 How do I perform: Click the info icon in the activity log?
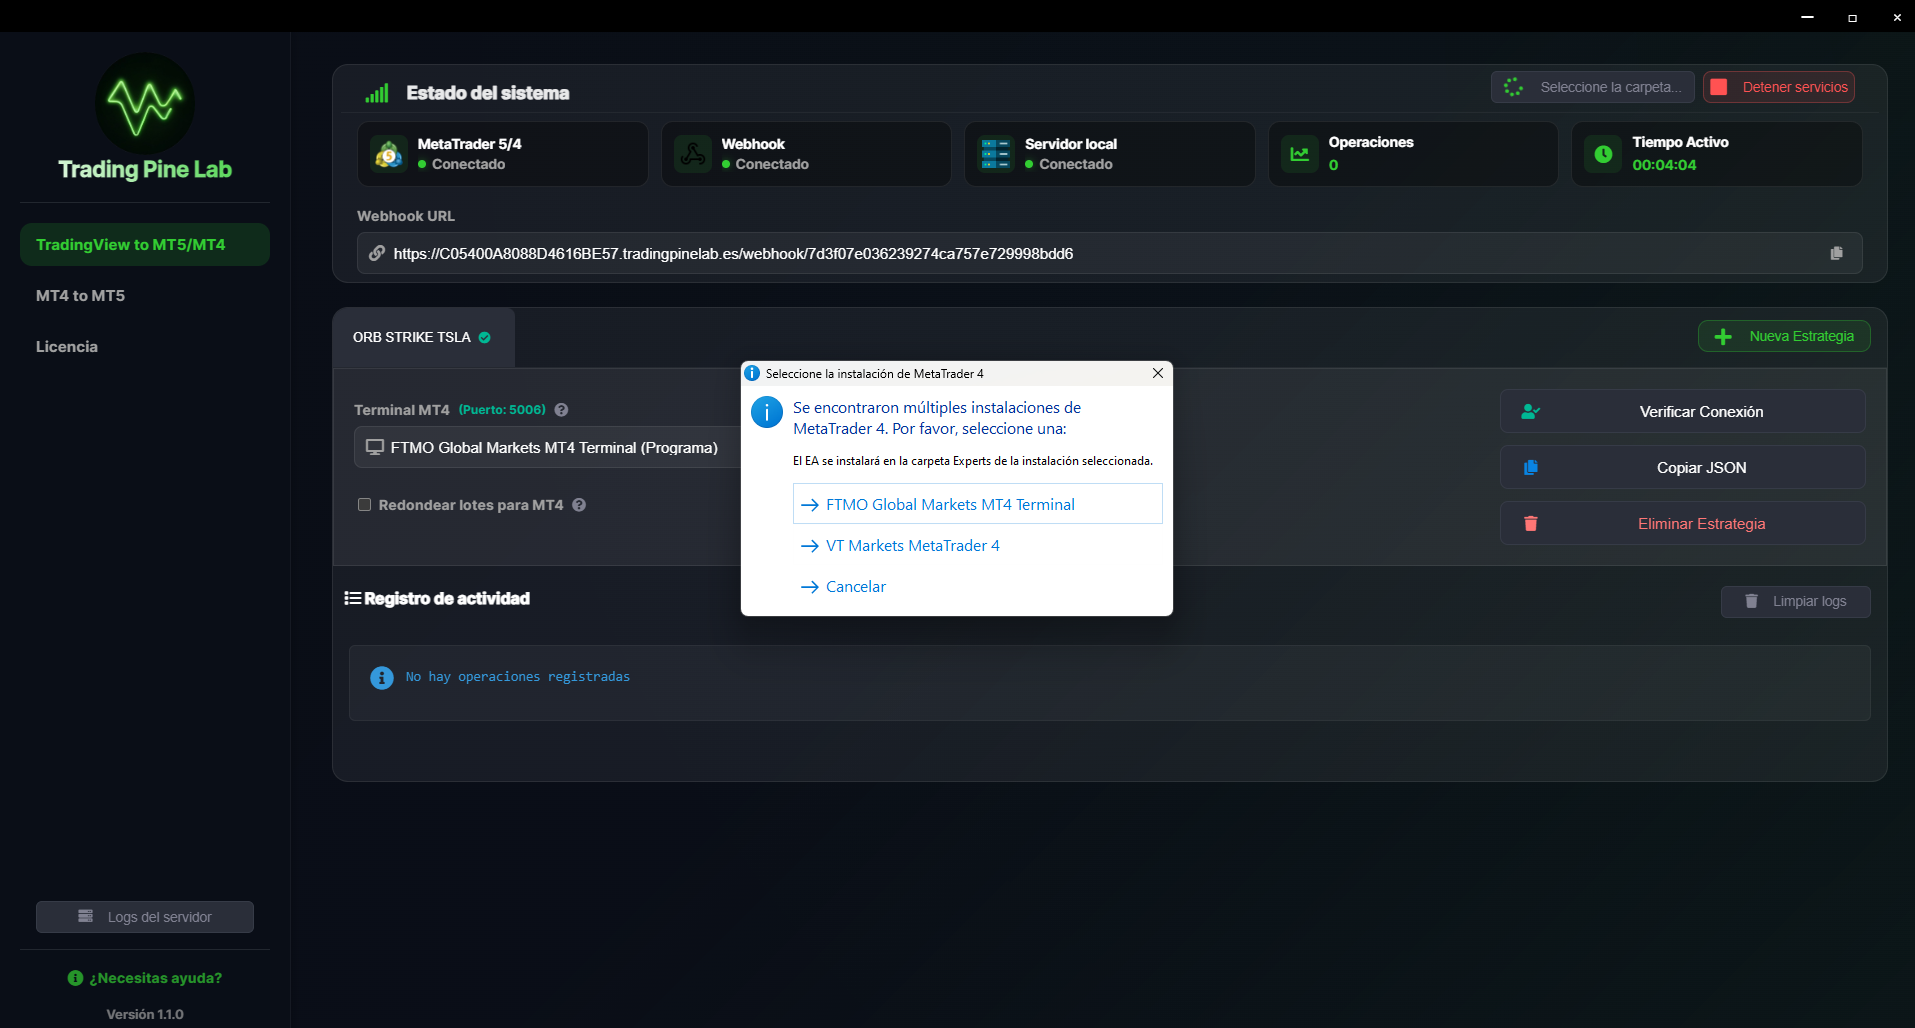tap(382, 678)
